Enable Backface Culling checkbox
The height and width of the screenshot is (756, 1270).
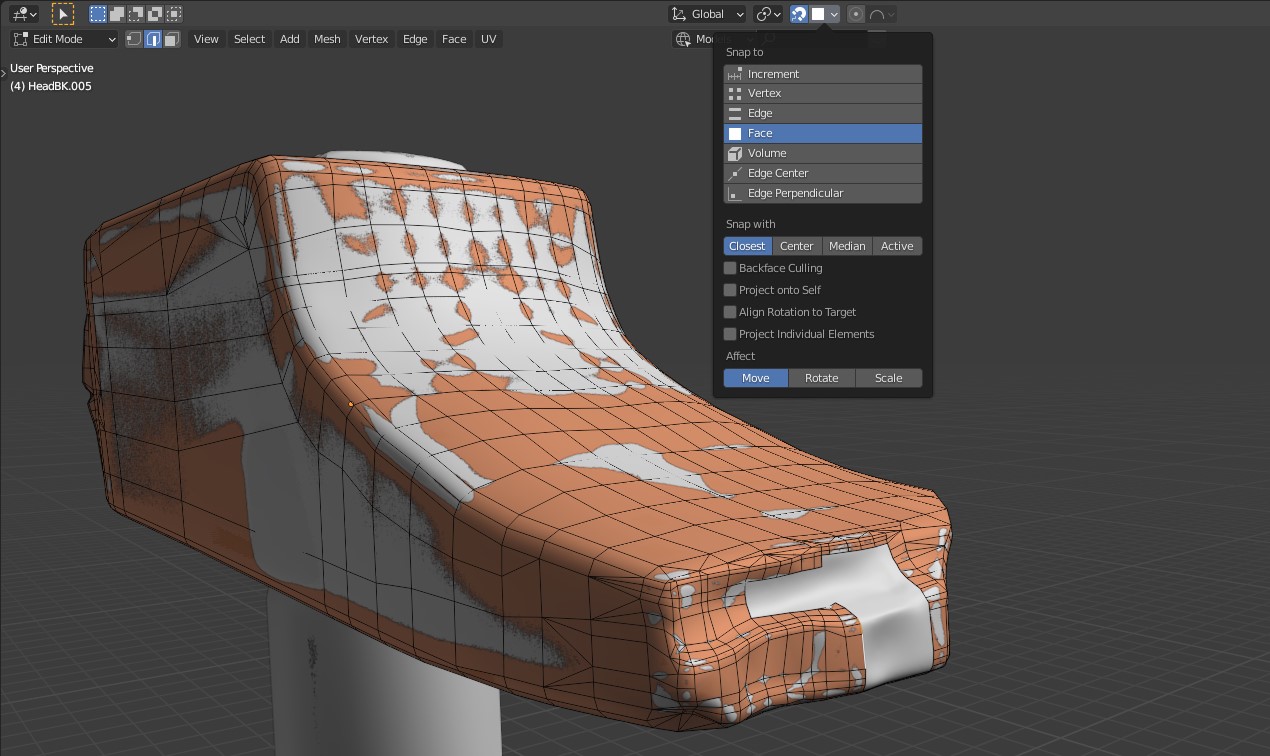pos(730,268)
